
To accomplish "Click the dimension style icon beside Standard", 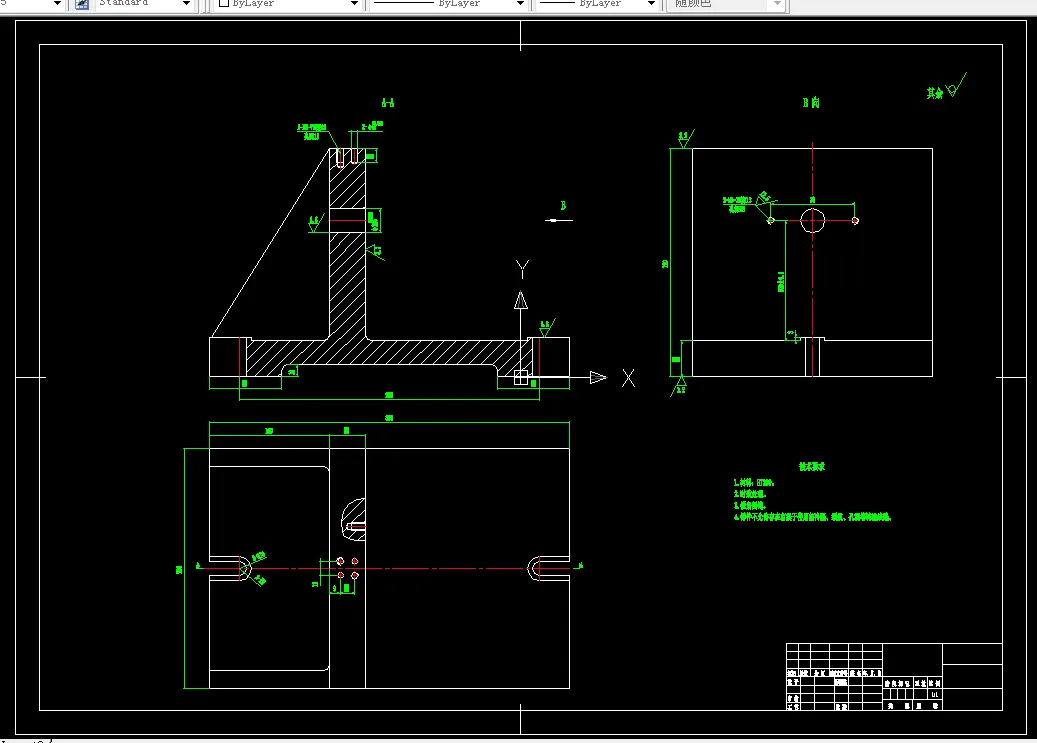I will click(x=82, y=4).
